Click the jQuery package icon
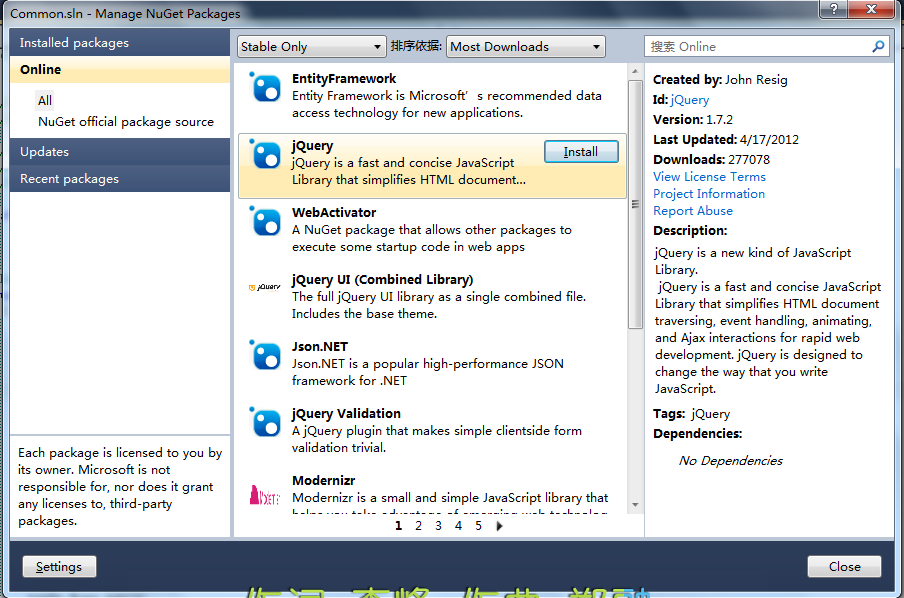The height and width of the screenshot is (598, 904). click(x=265, y=155)
